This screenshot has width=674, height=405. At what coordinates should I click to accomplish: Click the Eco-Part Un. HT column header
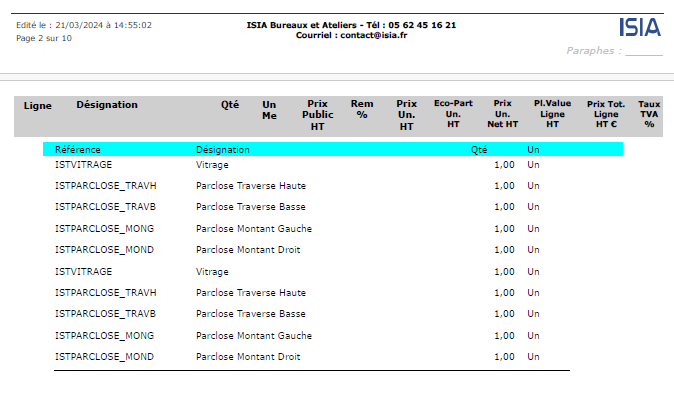[453, 113]
